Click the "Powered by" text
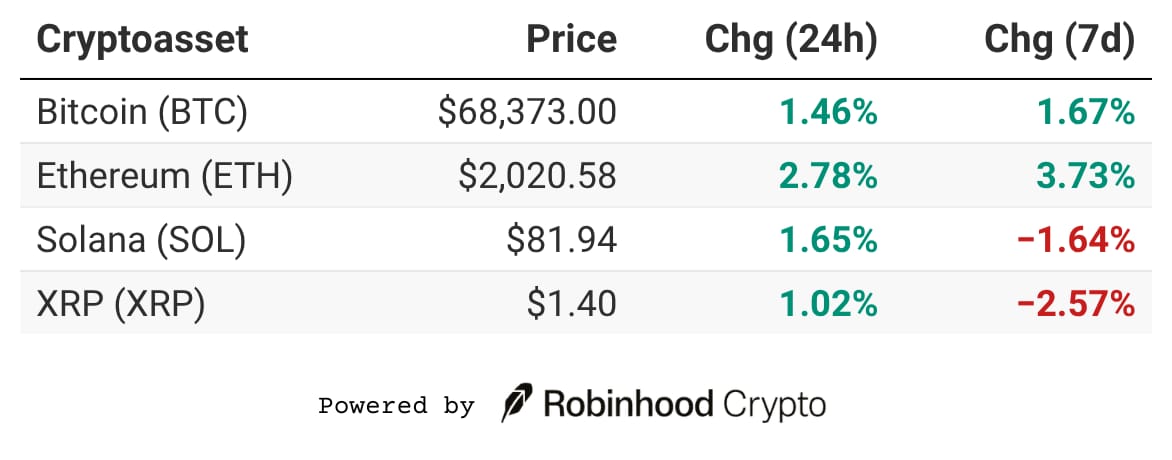1172x460 pixels. click(x=396, y=406)
